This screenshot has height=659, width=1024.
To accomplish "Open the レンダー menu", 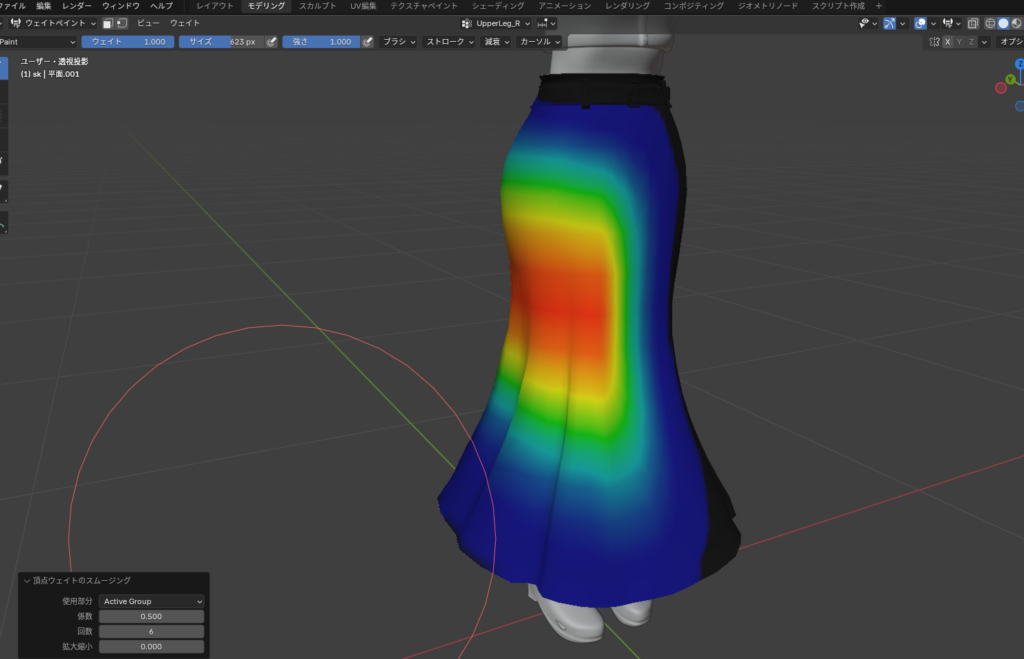I will pos(76,6).
